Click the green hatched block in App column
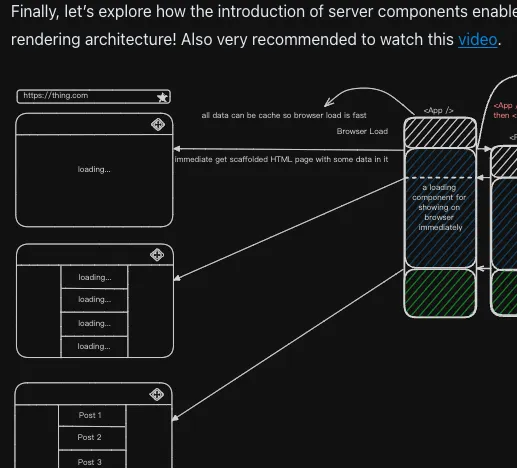The width and height of the screenshot is (517, 468). [440, 293]
